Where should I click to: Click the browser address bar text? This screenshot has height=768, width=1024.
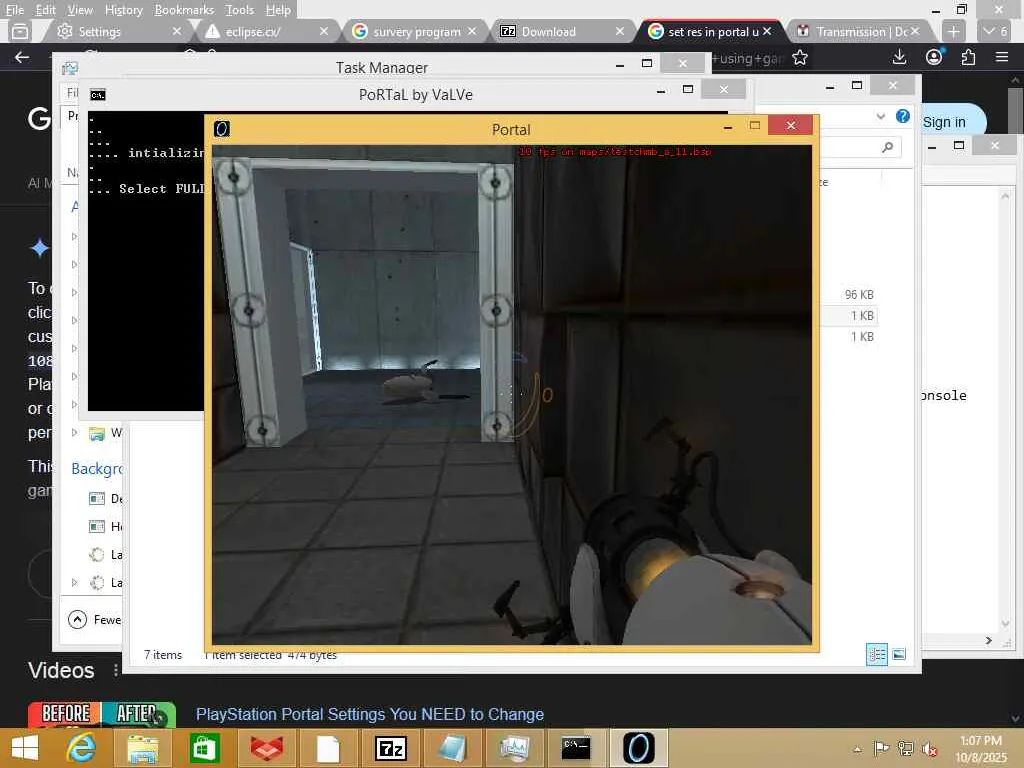point(747,58)
